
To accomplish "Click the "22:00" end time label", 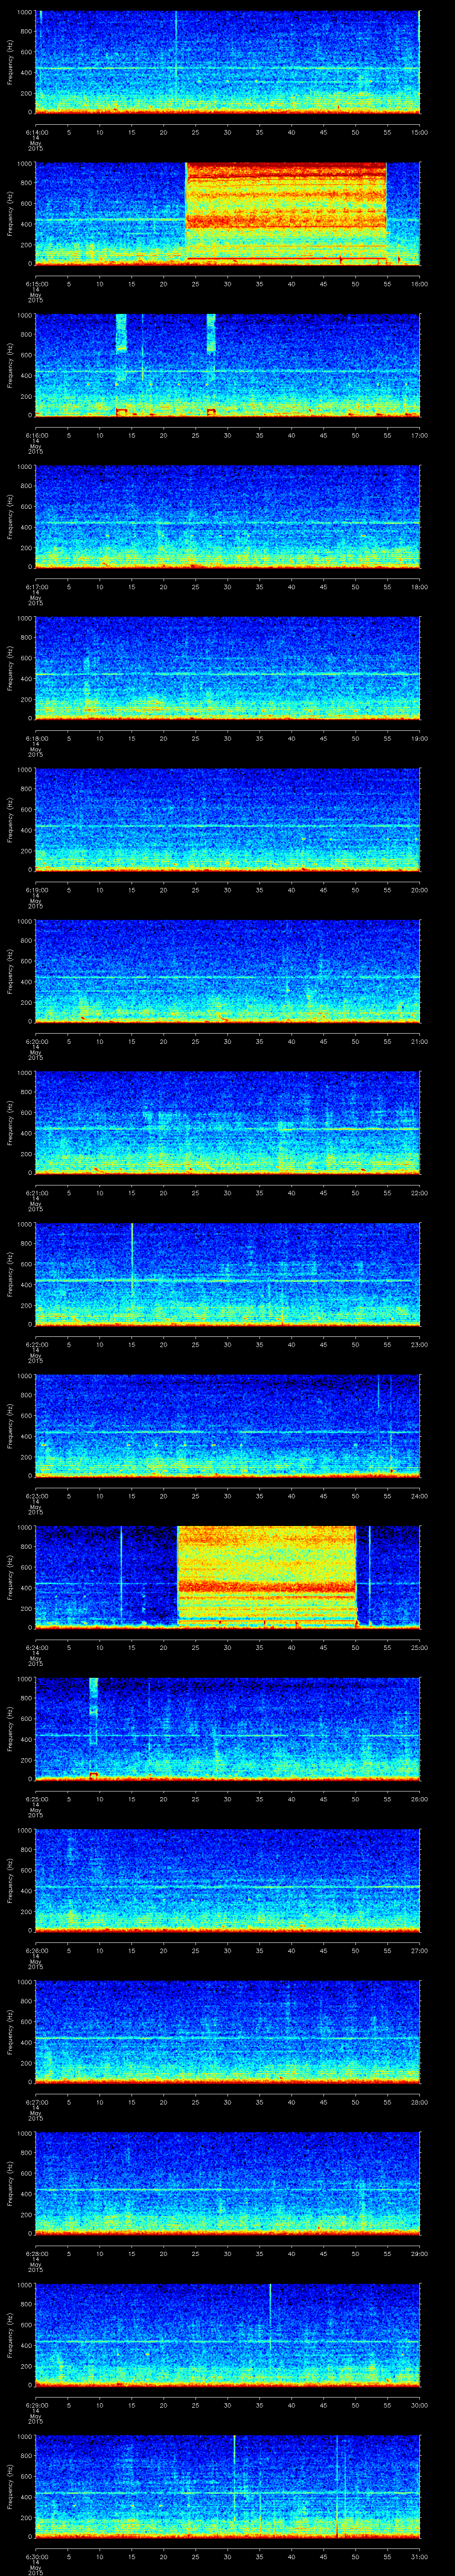I will [420, 1193].
